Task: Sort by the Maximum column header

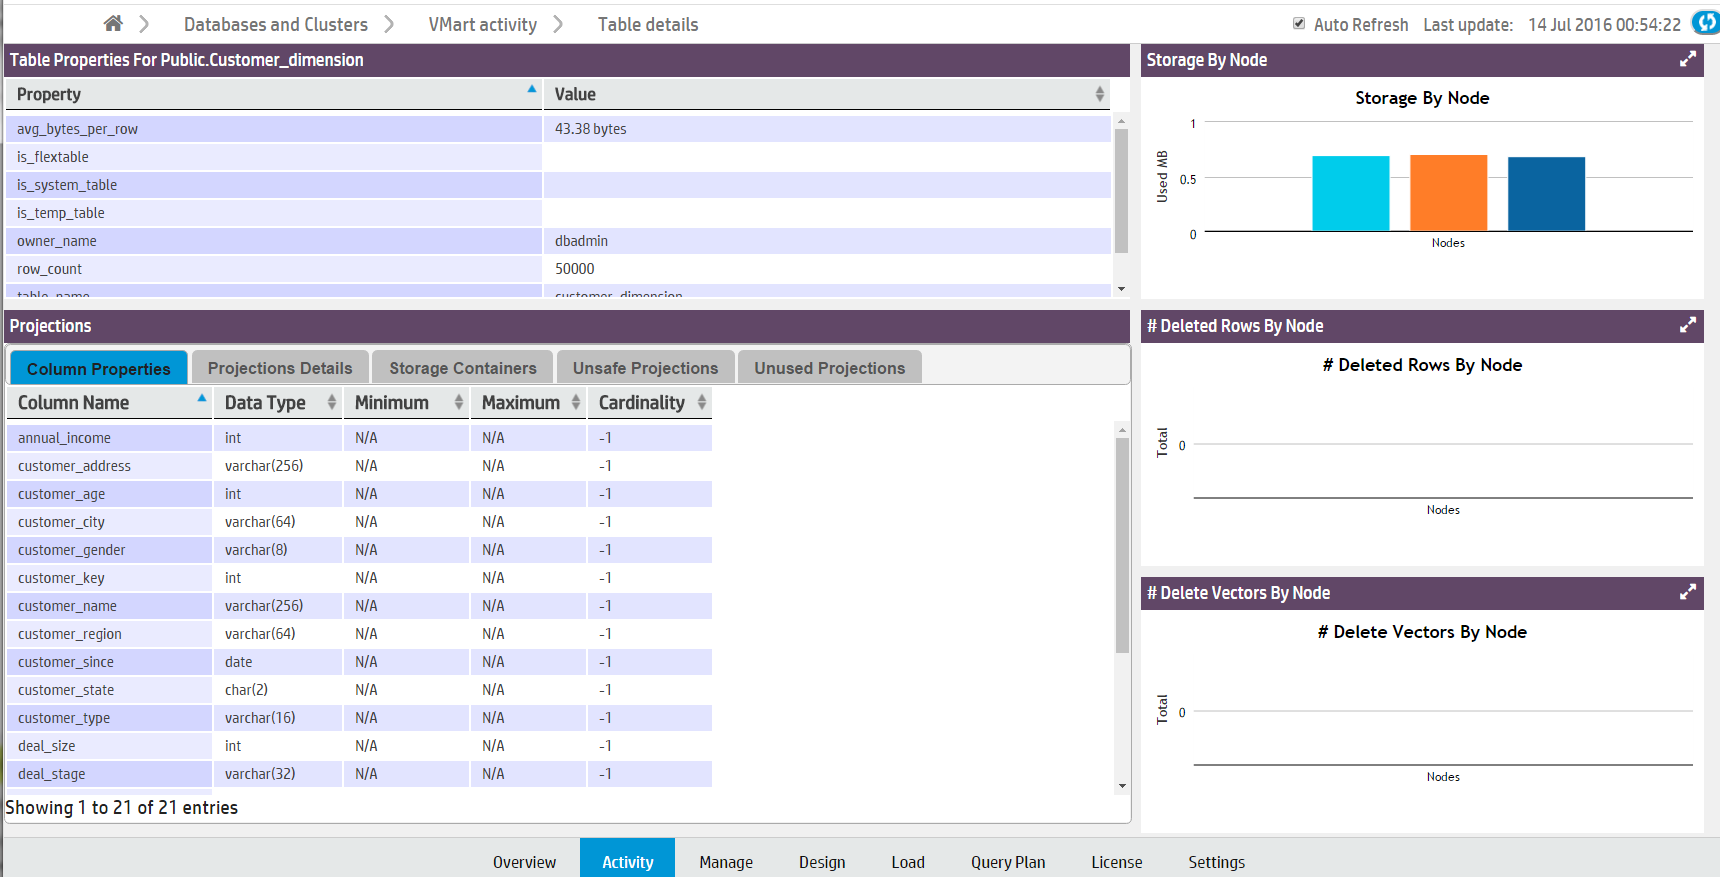Action: [x=520, y=402]
